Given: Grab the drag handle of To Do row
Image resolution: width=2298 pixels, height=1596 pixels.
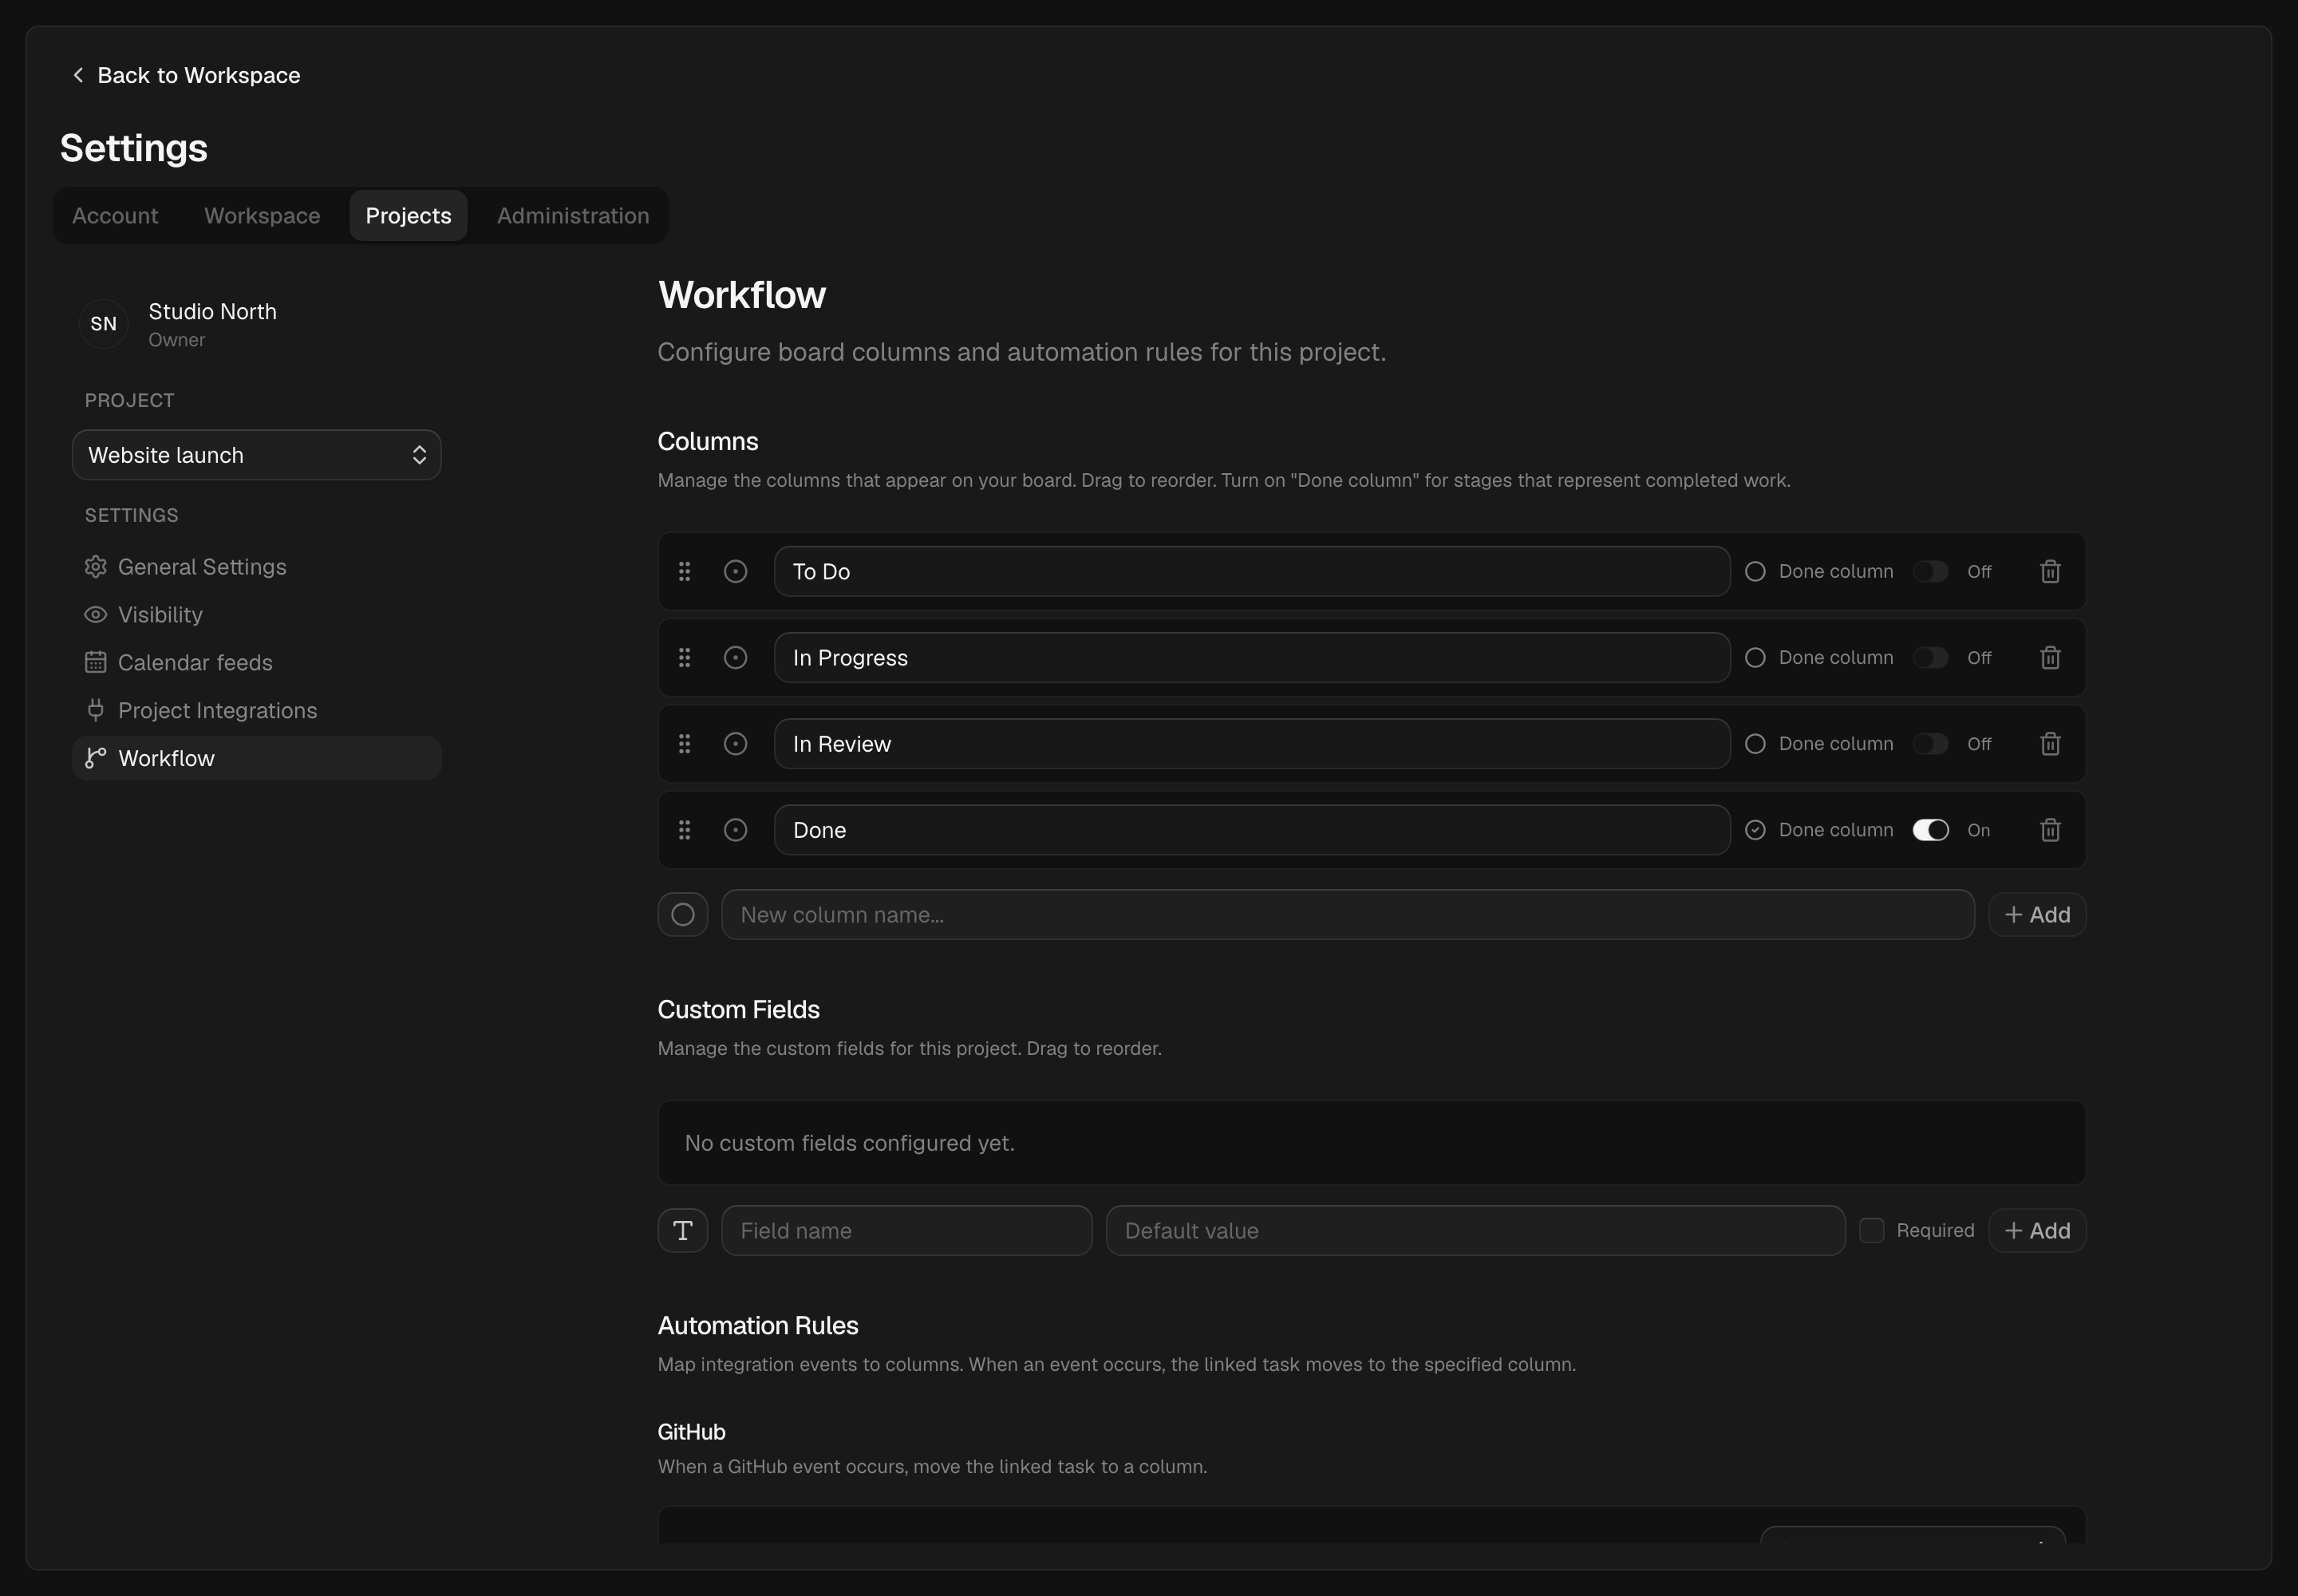Looking at the screenshot, I should (684, 571).
